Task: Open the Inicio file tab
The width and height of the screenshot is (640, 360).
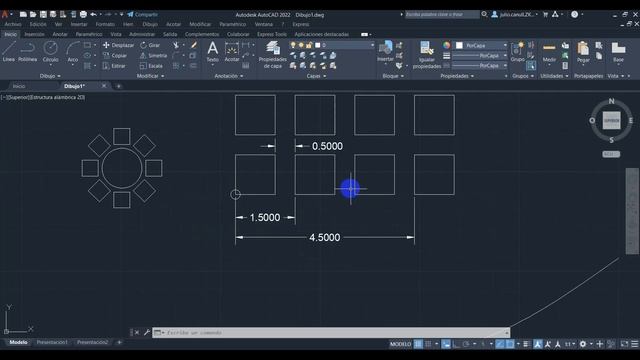Action: tap(19, 86)
